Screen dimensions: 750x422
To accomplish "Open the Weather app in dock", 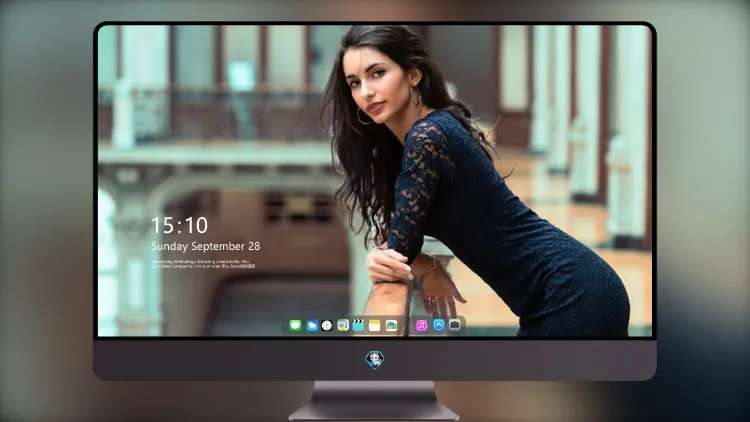I will 311,325.
